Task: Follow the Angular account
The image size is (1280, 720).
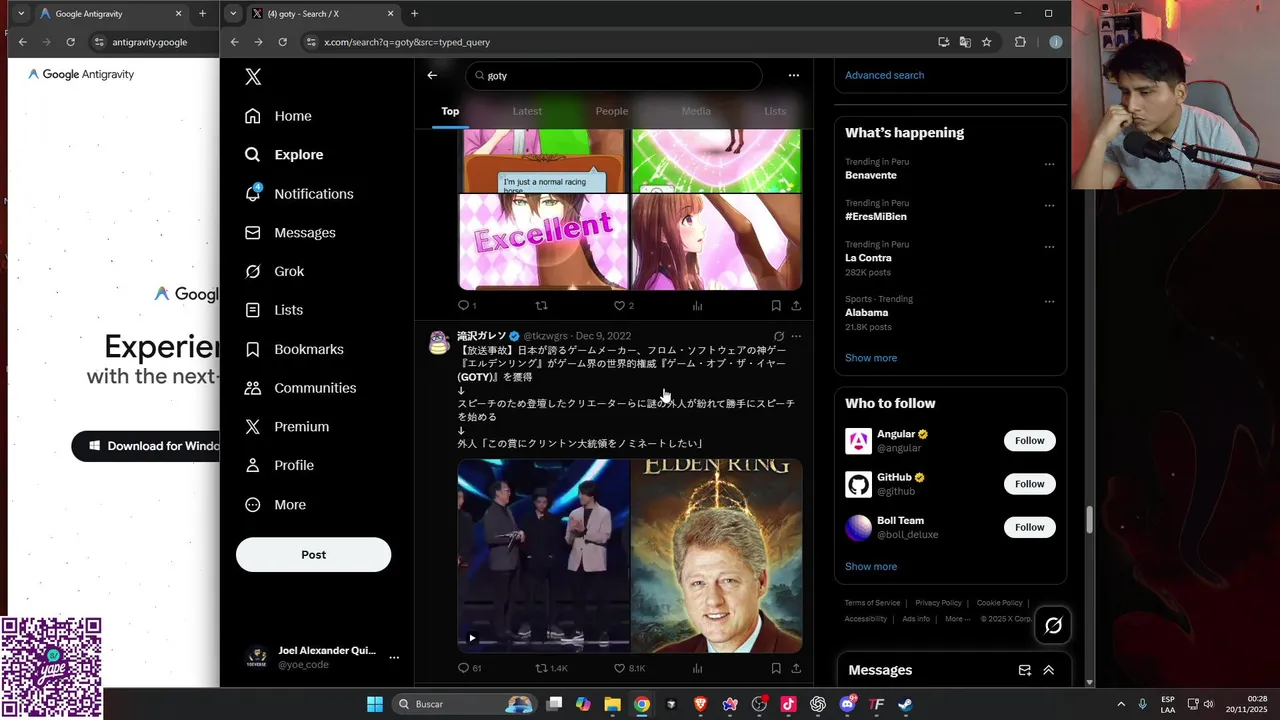Action: [1029, 441]
